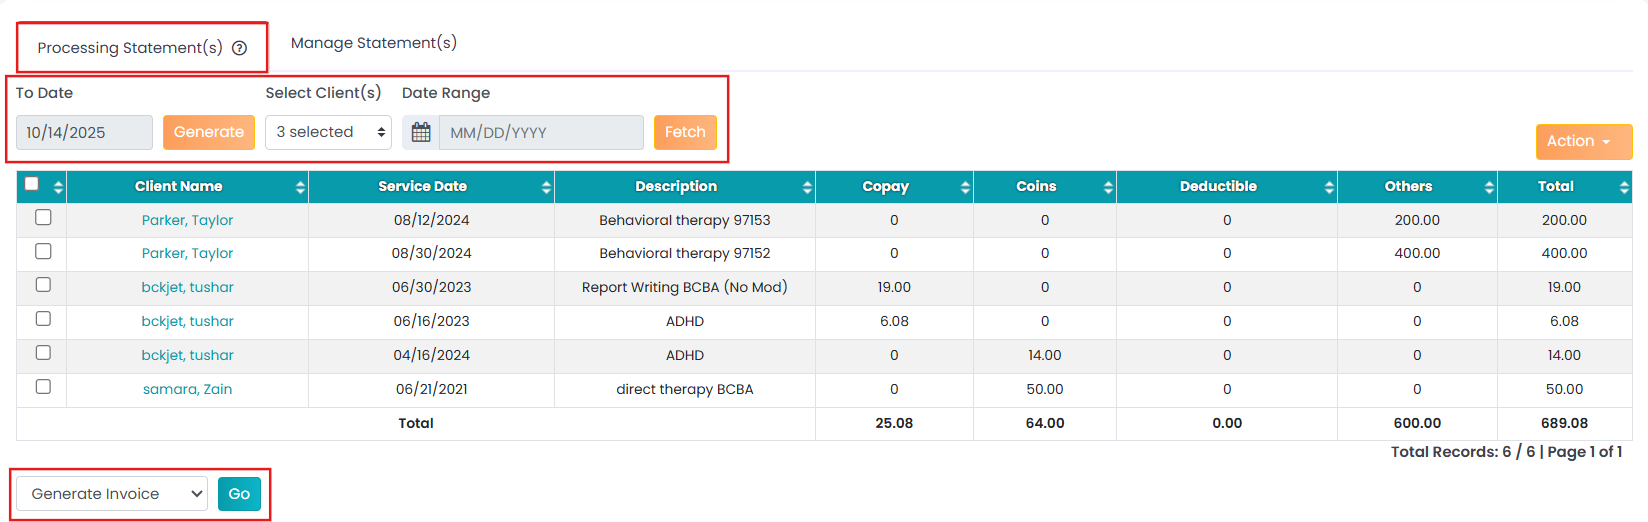Check the box for 08/12/2024 Parker, Taylor row

click(43, 217)
